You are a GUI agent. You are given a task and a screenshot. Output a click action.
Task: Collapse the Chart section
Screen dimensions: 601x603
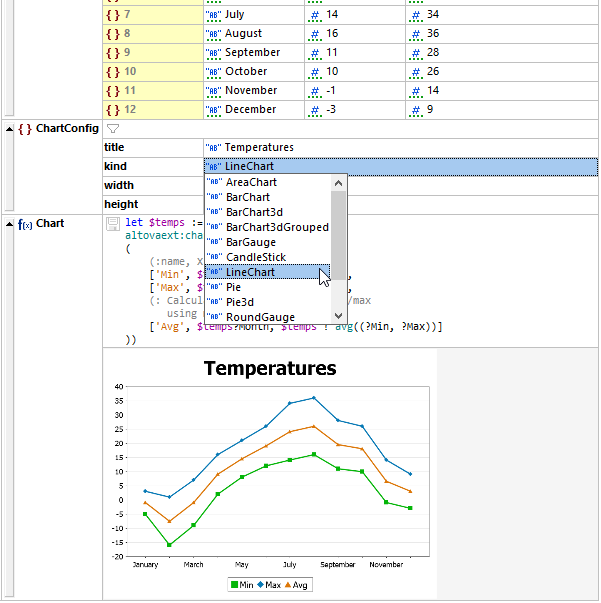(9, 224)
